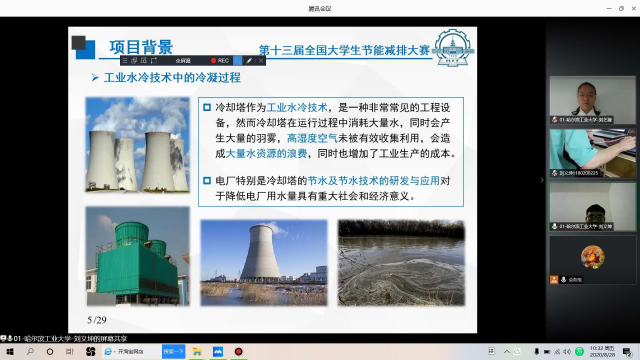
Task: Open the hamburger menu in floating toolbar
Action: tap(124, 60)
